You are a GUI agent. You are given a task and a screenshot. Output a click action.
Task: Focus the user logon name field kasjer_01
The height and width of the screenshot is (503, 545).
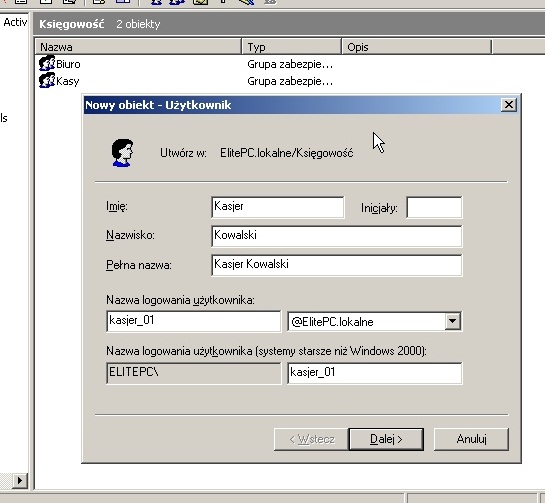194,321
